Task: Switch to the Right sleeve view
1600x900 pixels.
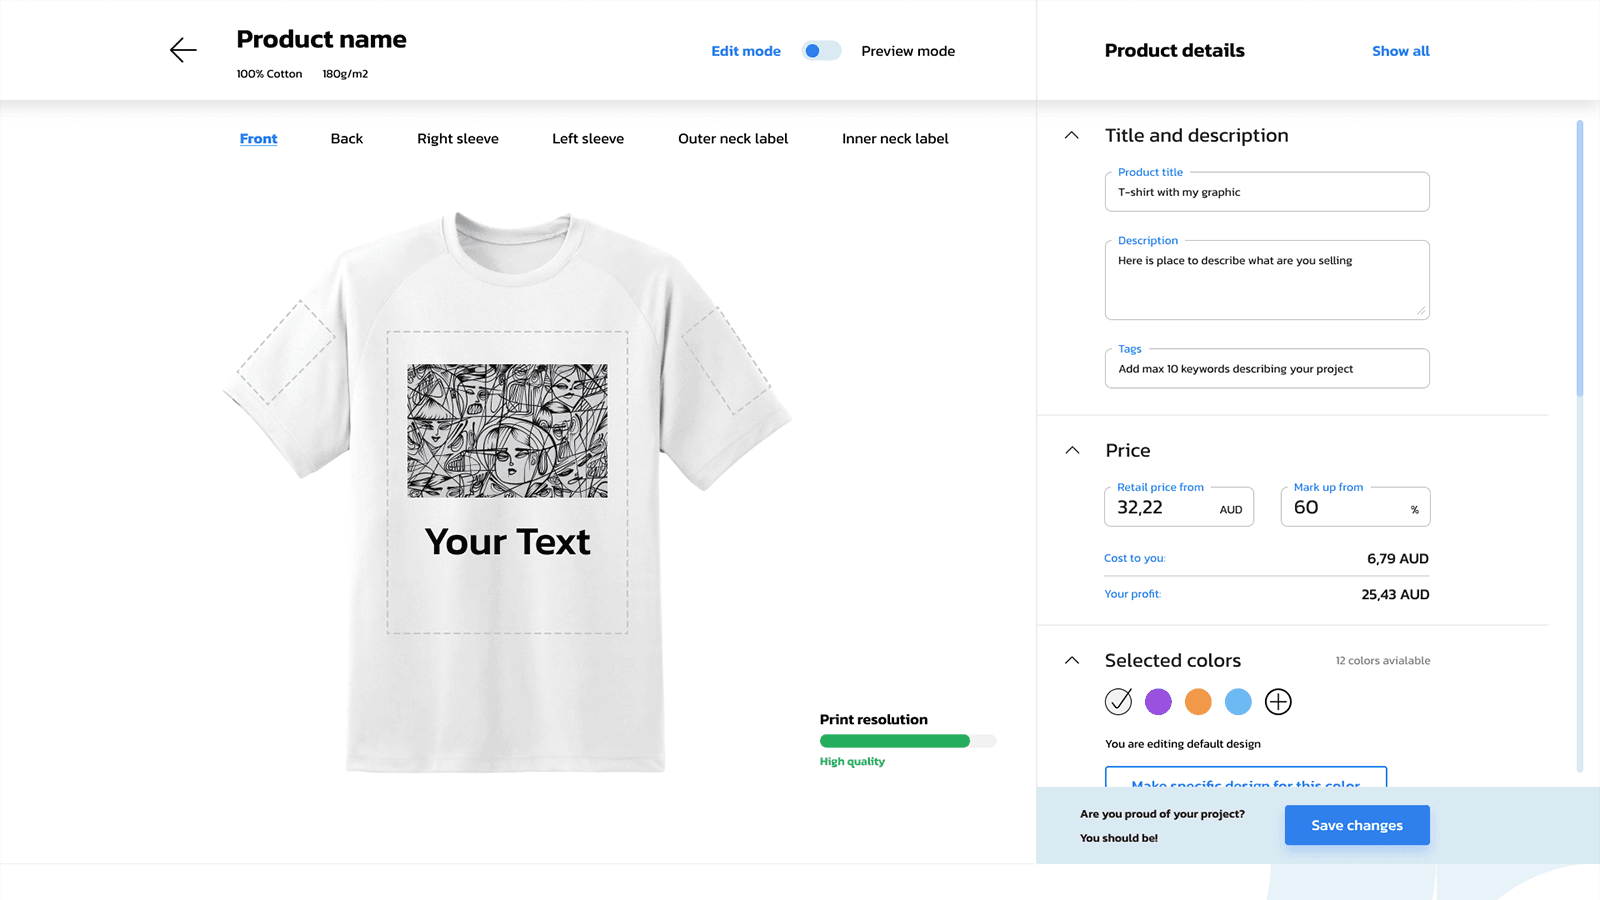Action: click(x=457, y=138)
